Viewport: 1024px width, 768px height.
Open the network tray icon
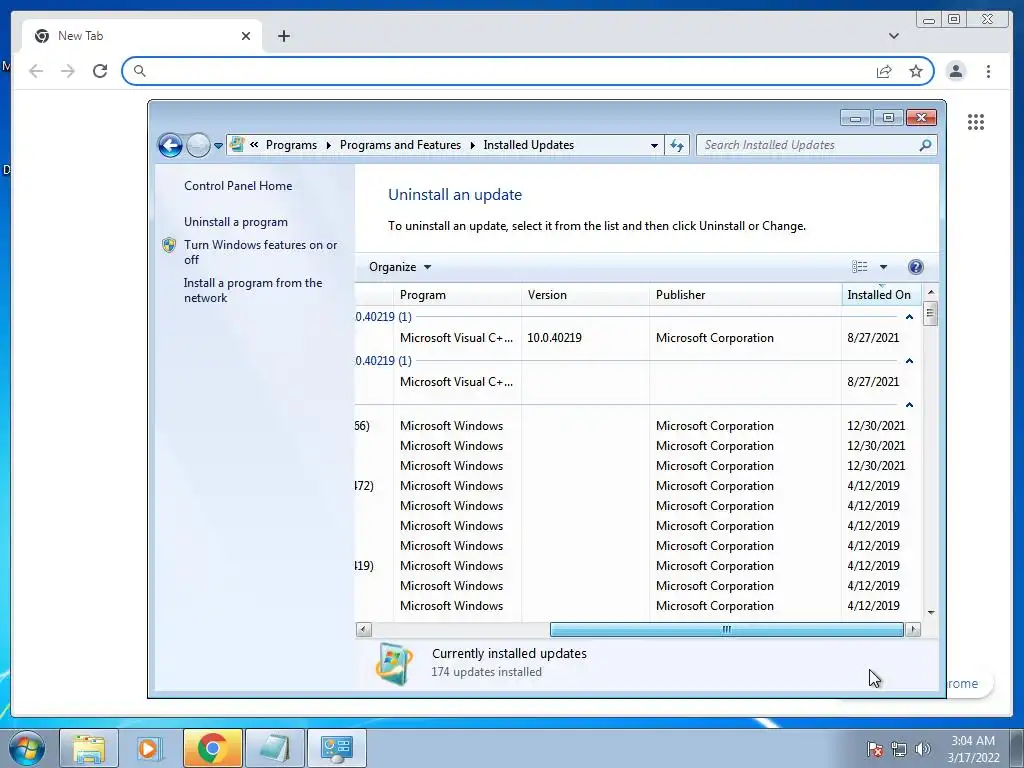(899, 749)
